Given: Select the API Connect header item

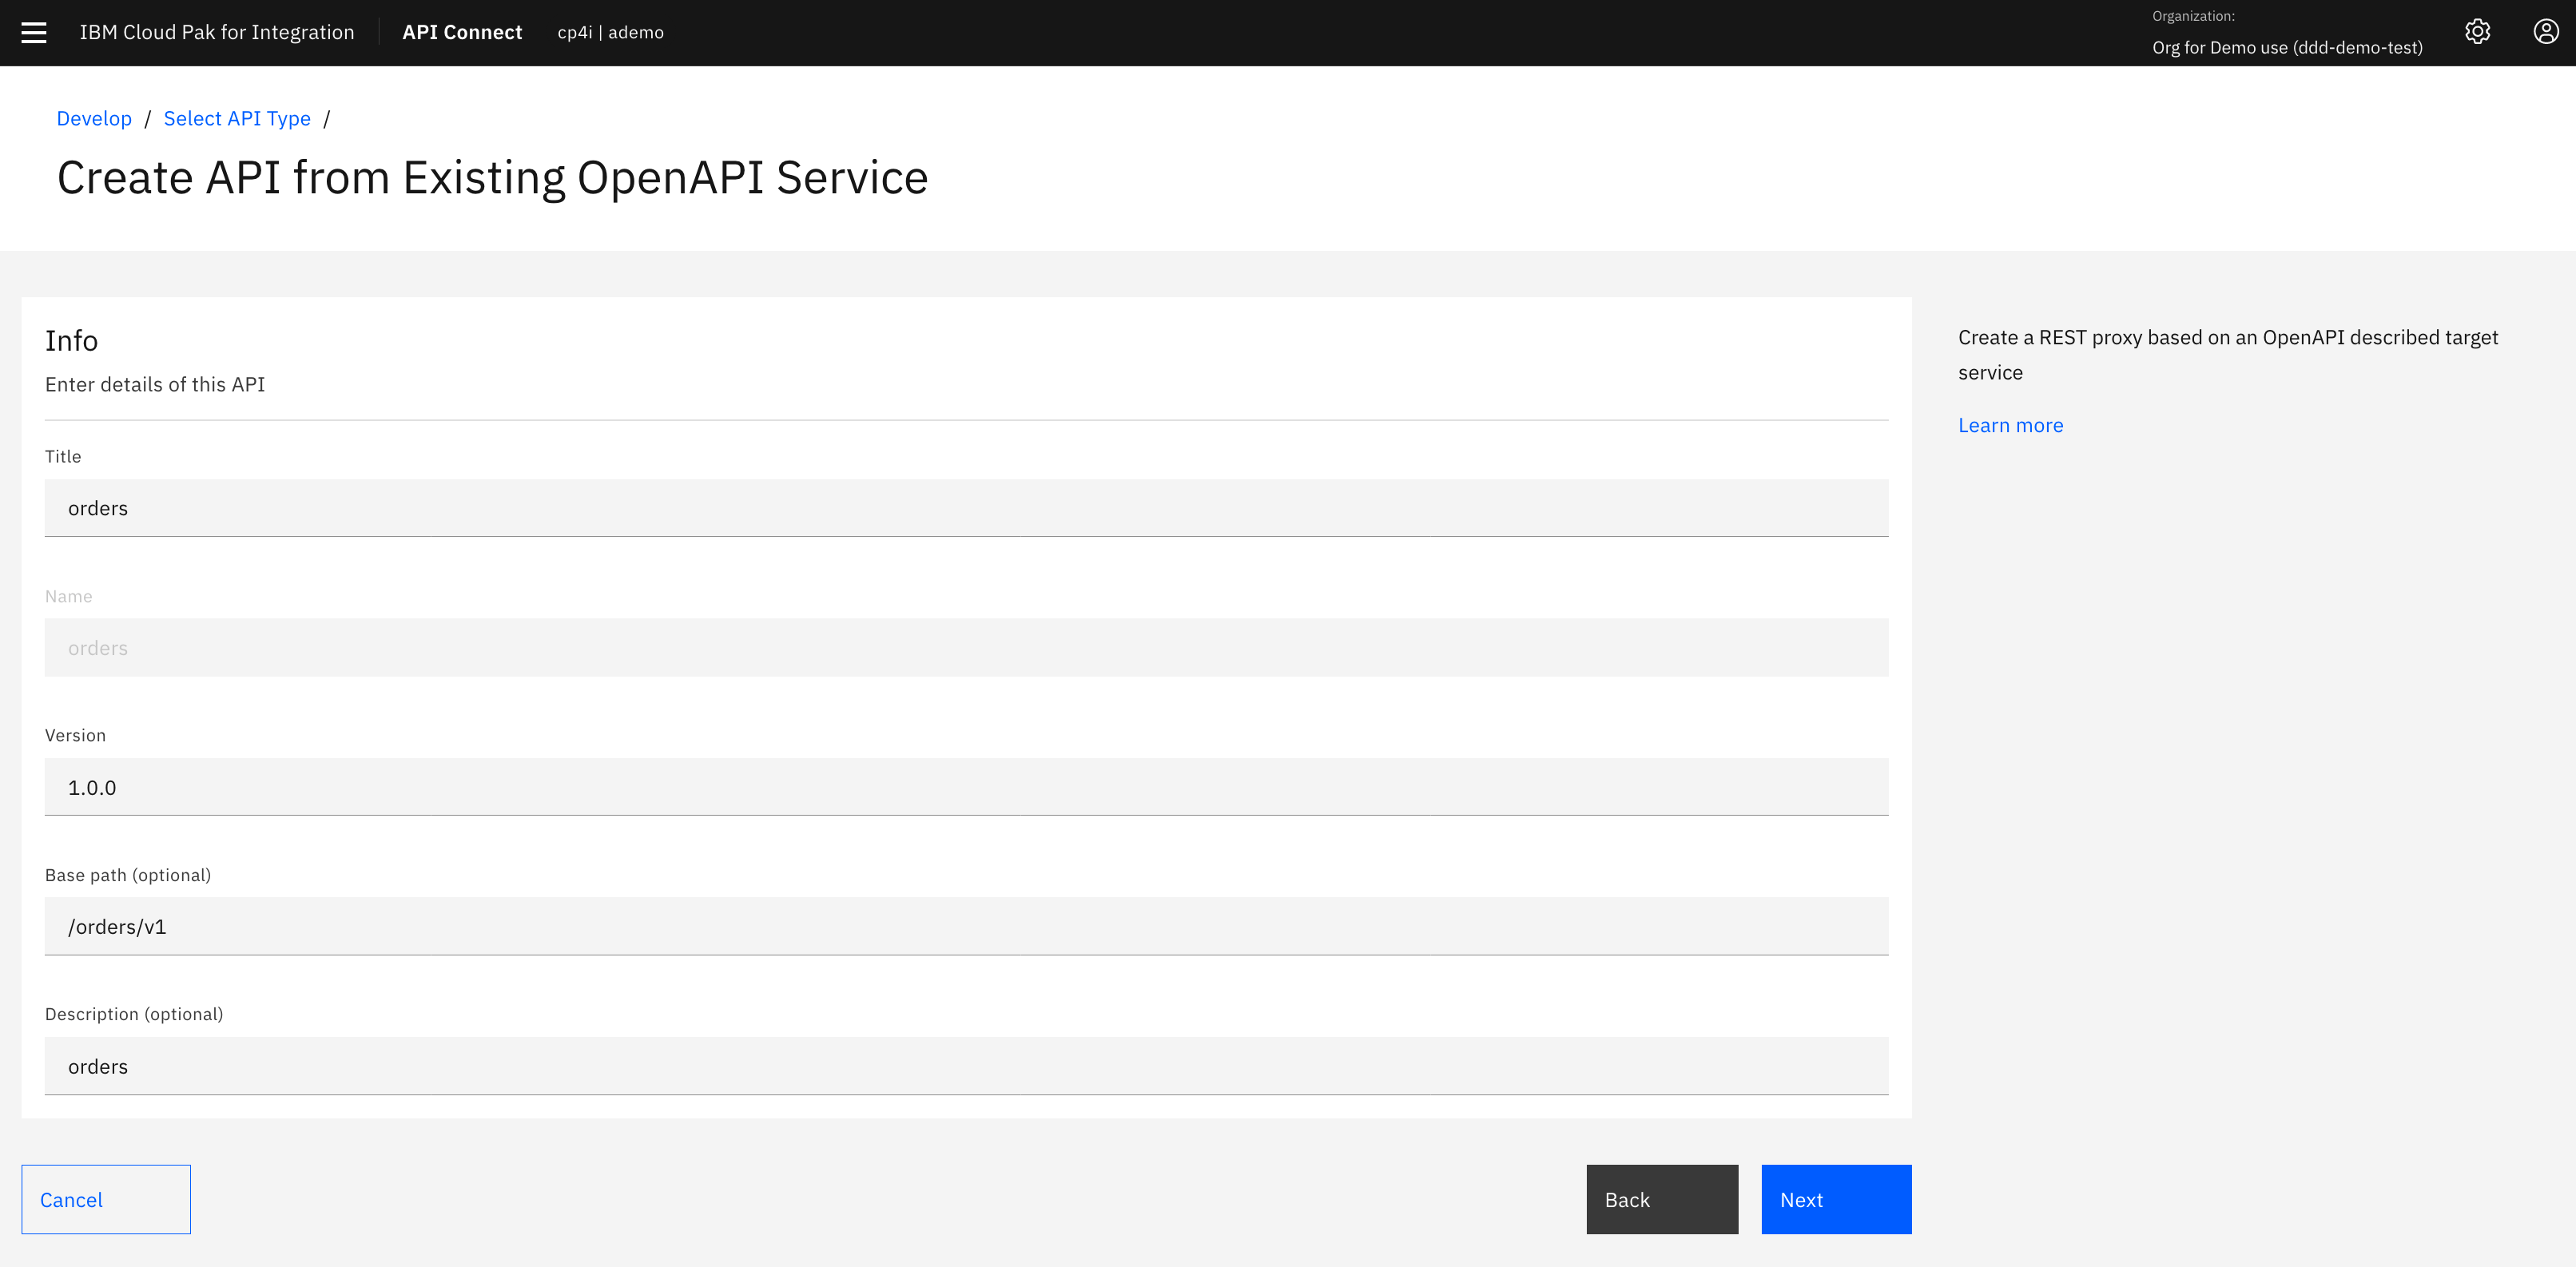Looking at the screenshot, I should (461, 32).
